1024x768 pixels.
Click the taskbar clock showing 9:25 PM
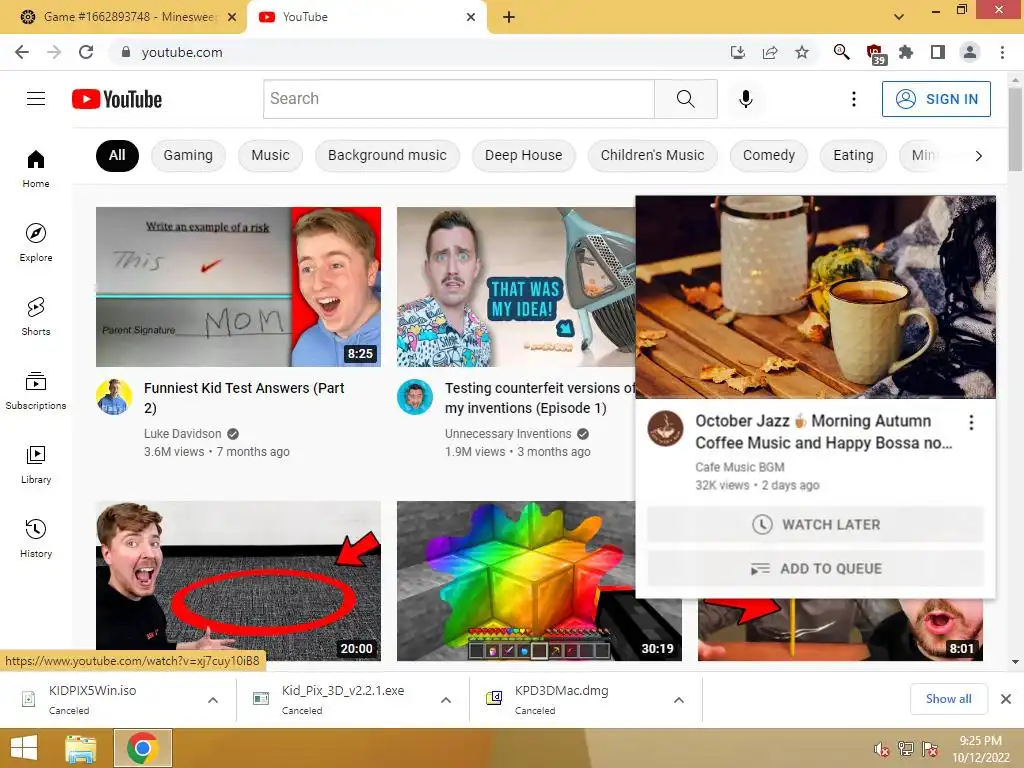pos(980,749)
